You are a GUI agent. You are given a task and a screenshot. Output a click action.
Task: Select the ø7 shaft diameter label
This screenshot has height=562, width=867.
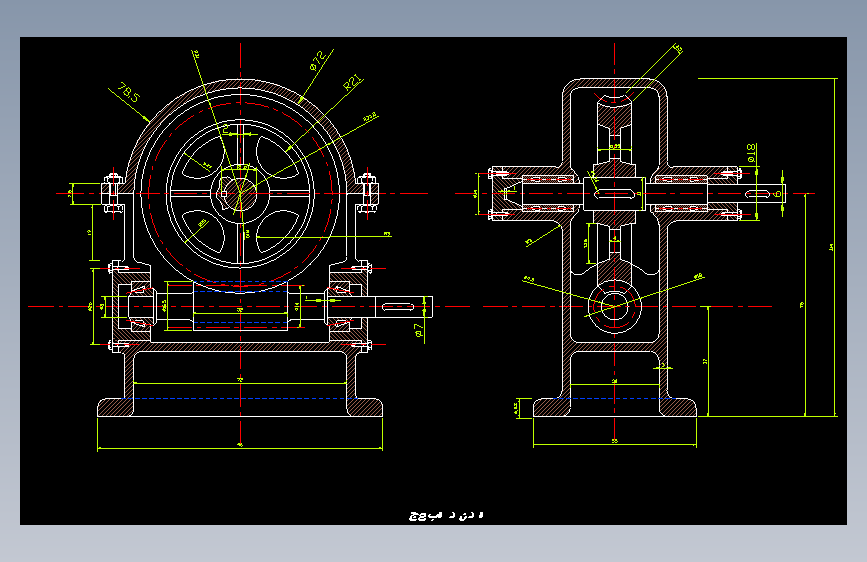[x=419, y=330]
